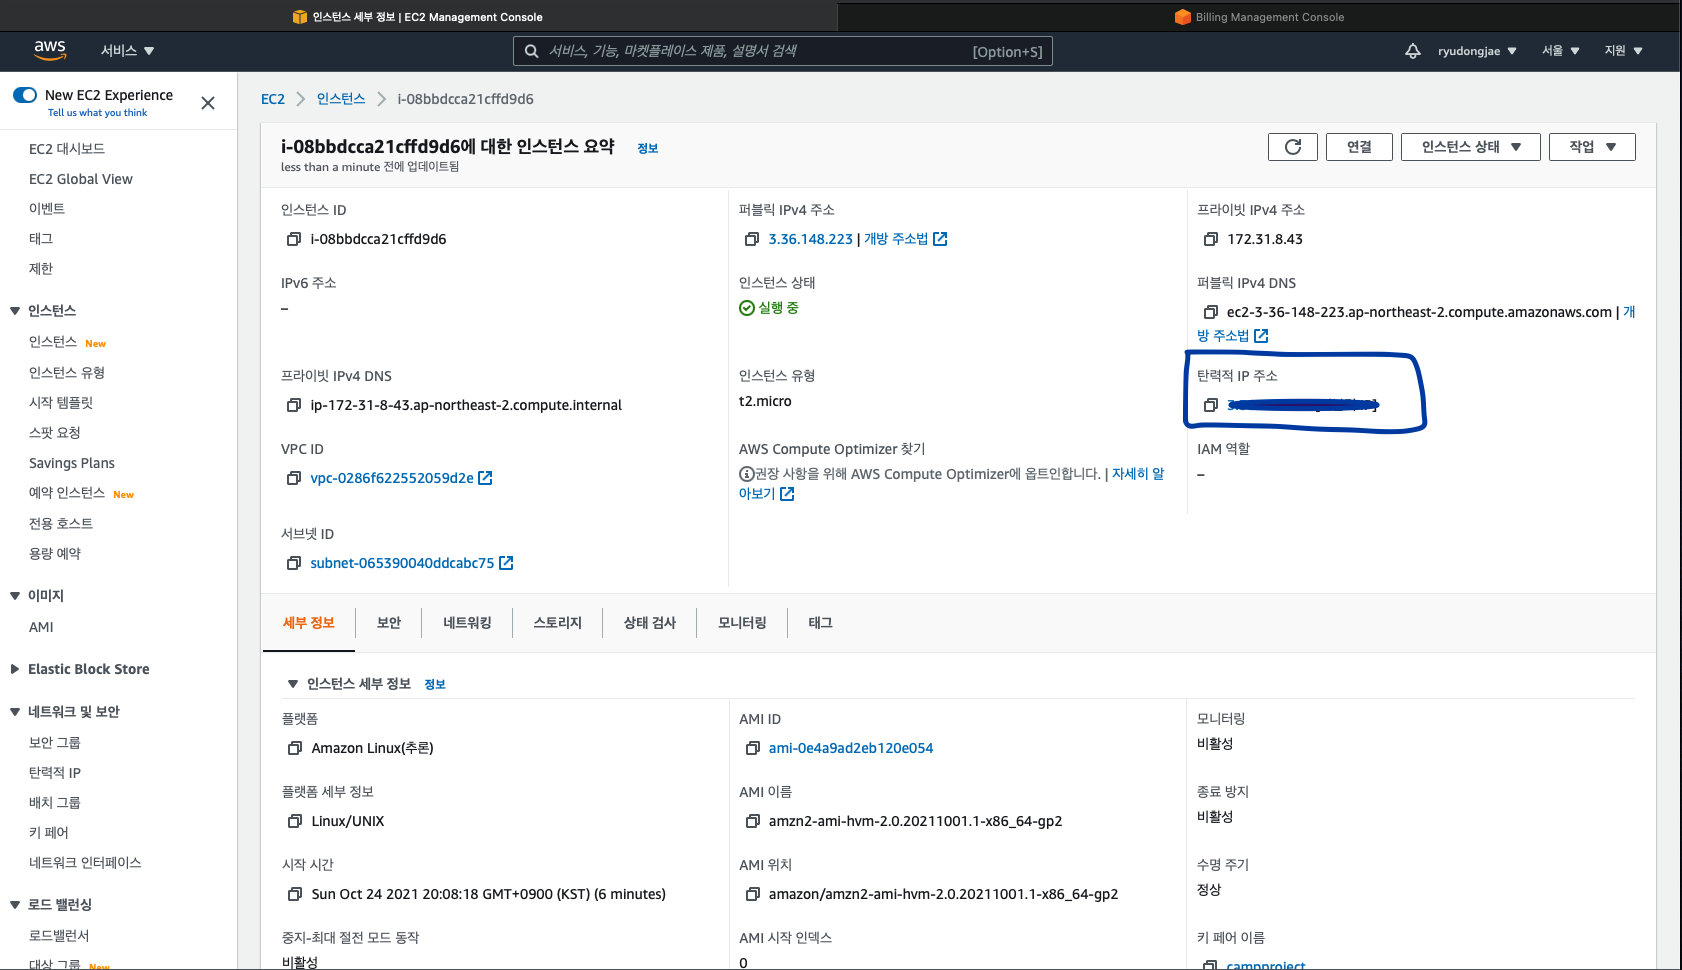Open the 서울 region dropdown
Screen dimensions: 1682x970
(1560, 51)
